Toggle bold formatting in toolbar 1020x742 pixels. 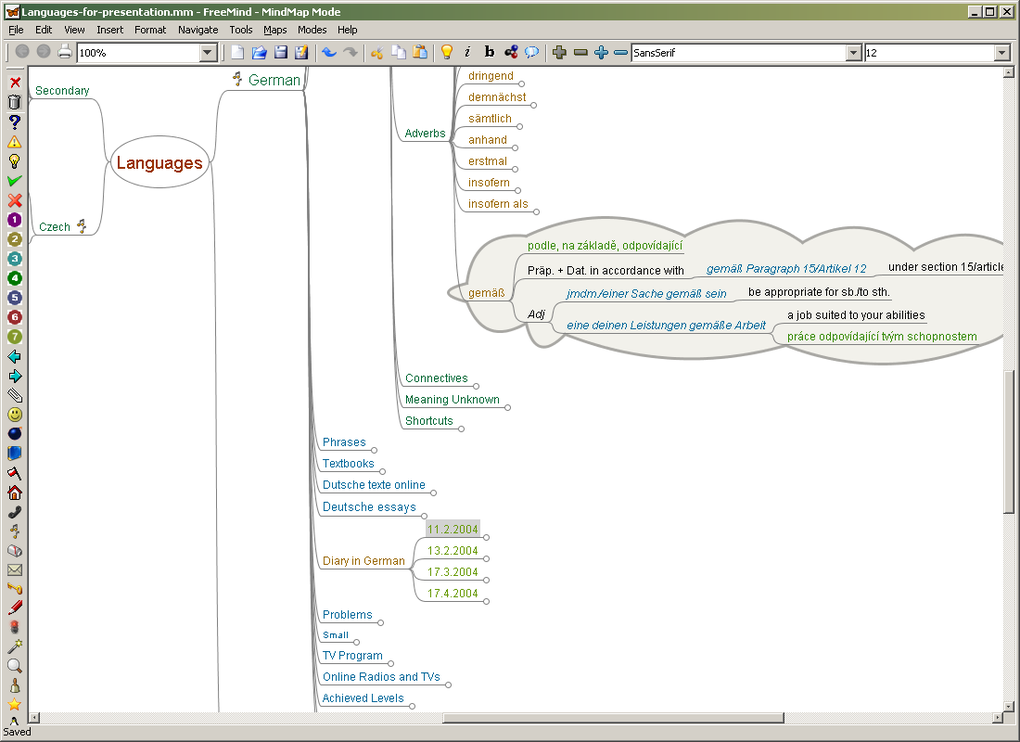(x=489, y=52)
